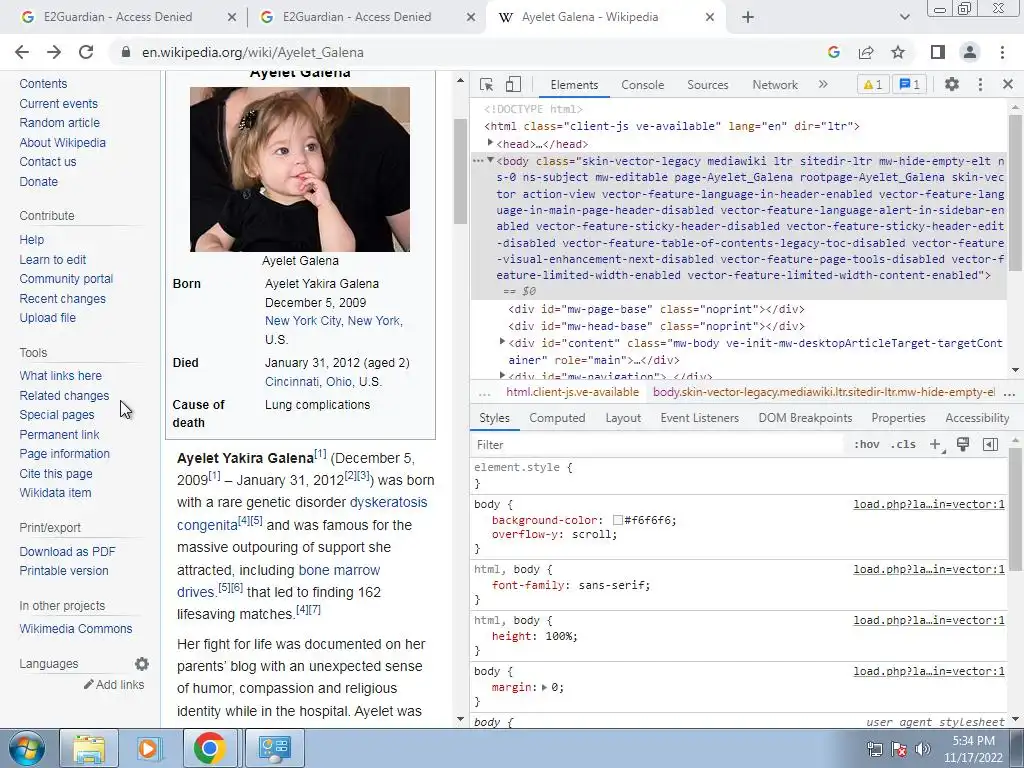Select html.client-js.ve-available breadcrumb

pyautogui.click(x=572, y=392)
